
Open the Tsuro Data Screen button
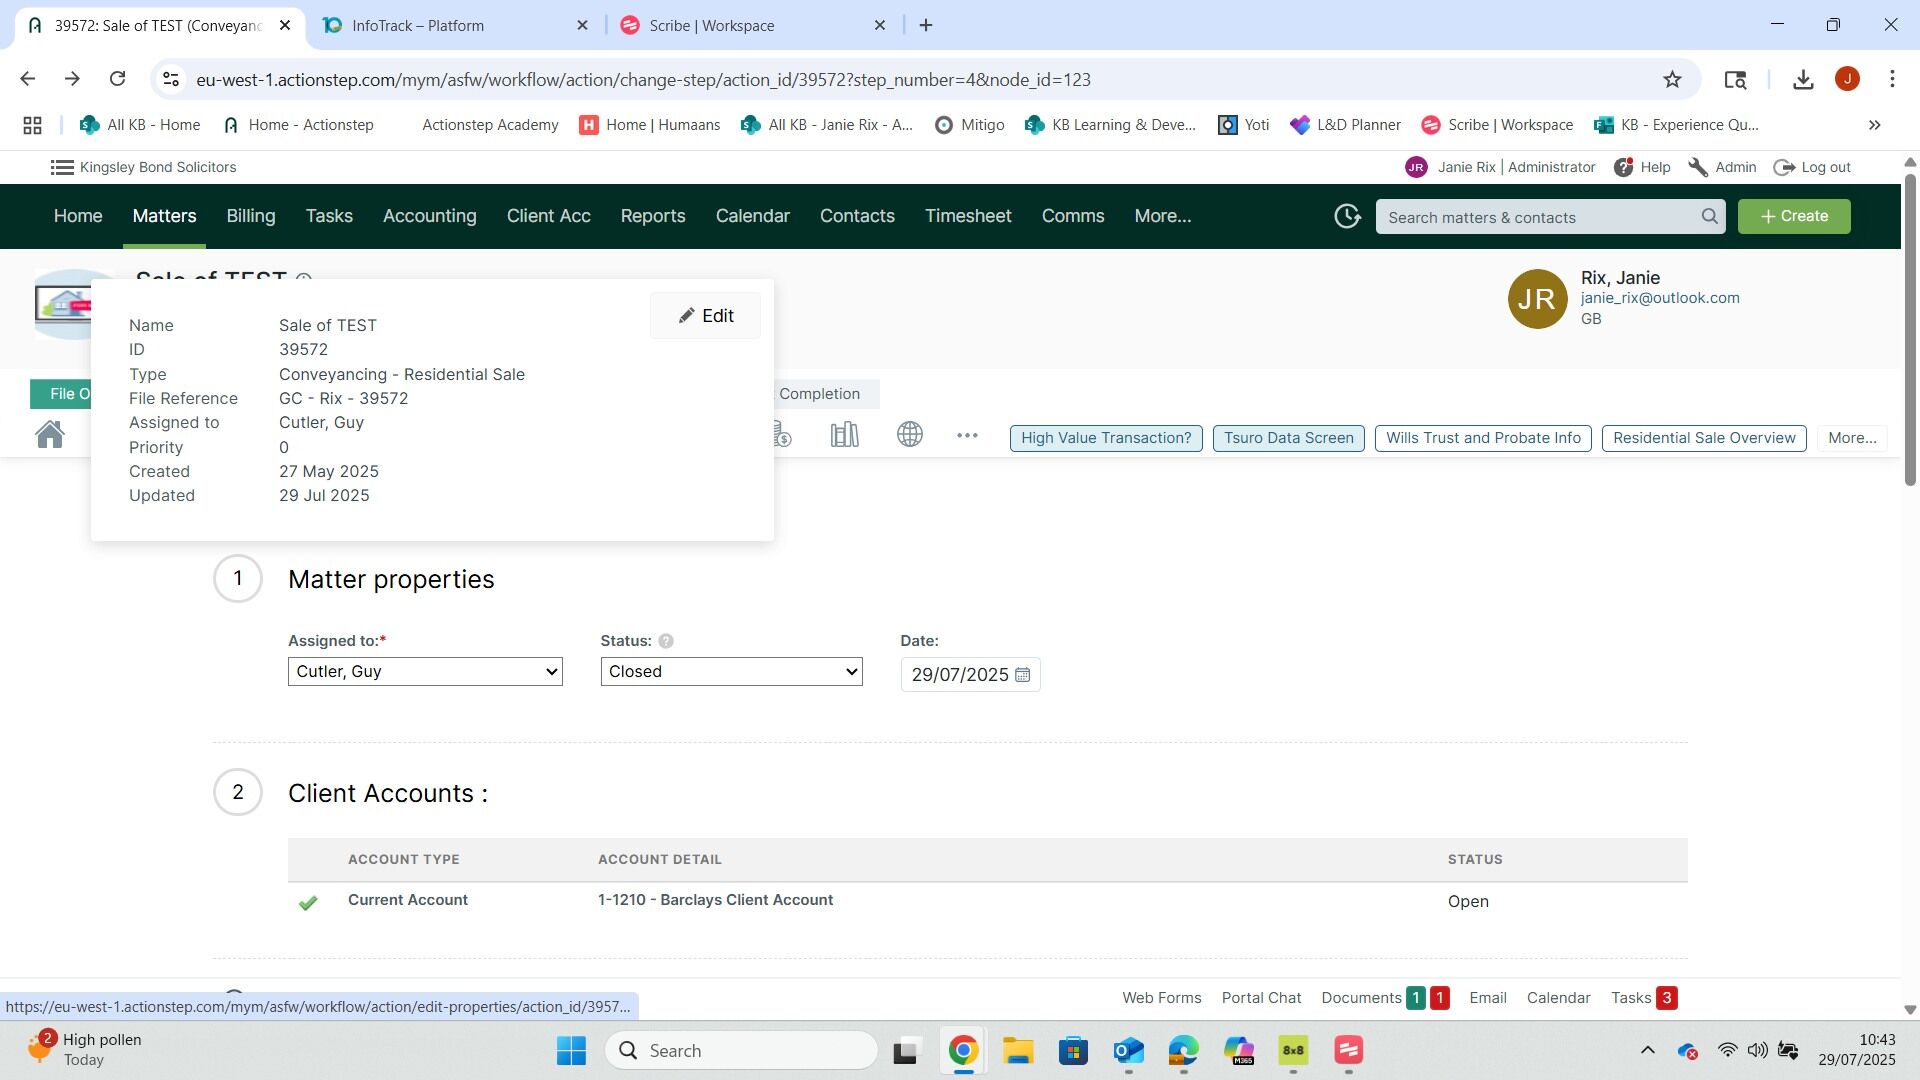click(x=1288, y=438)
